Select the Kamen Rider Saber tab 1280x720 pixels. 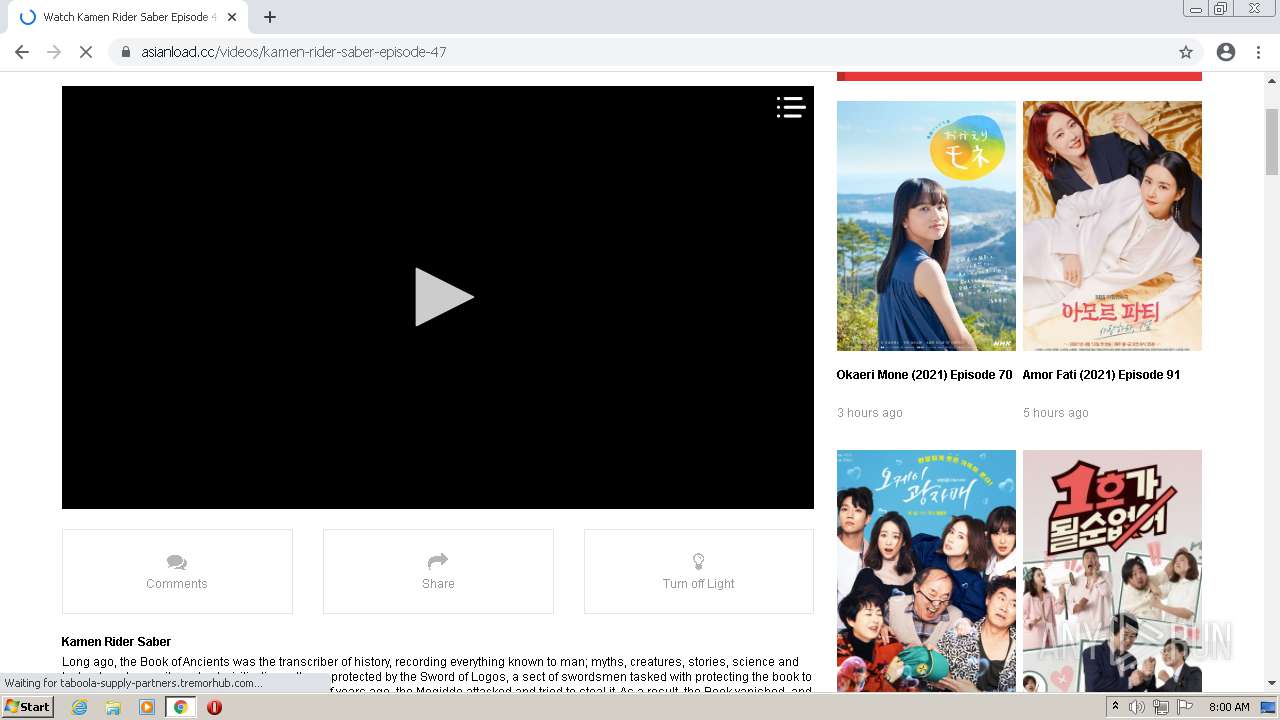[x=128, y=17]
